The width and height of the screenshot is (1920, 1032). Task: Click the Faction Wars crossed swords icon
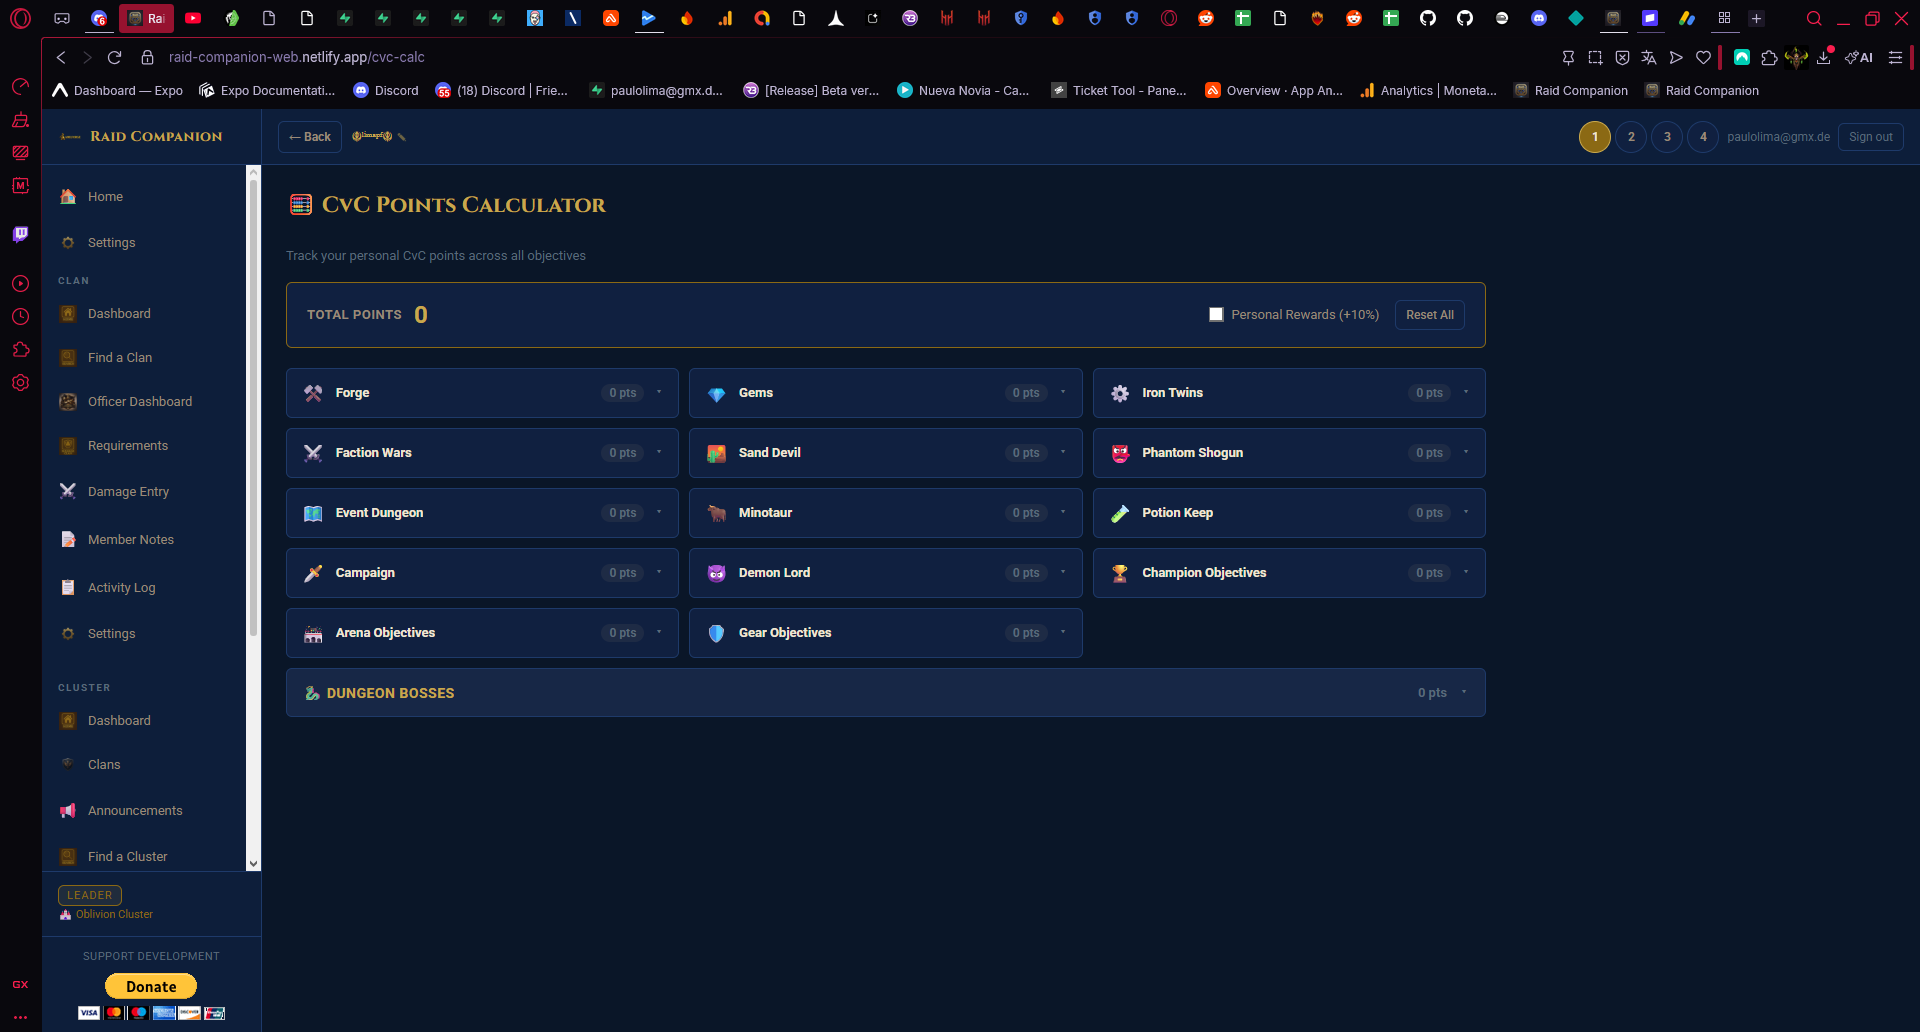coord(313,453)
